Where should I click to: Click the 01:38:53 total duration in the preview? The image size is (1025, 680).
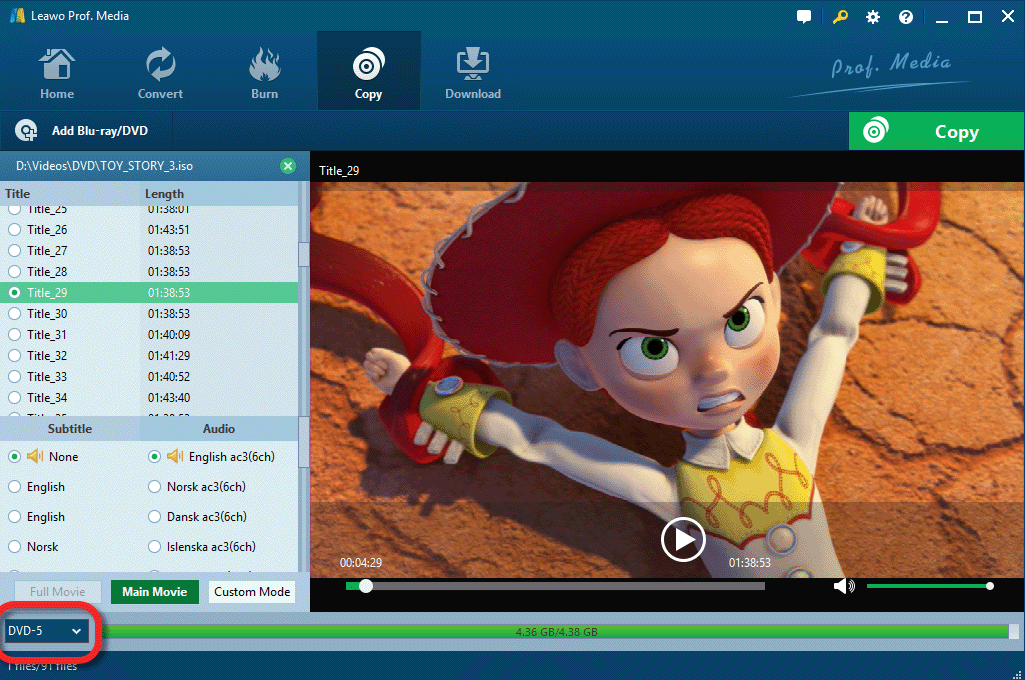click(750, 562)
